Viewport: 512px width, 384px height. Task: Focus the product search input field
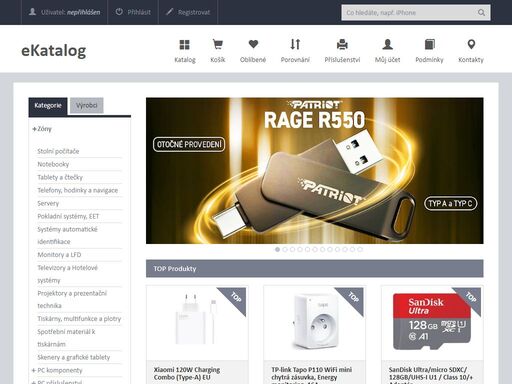point(409,13)
